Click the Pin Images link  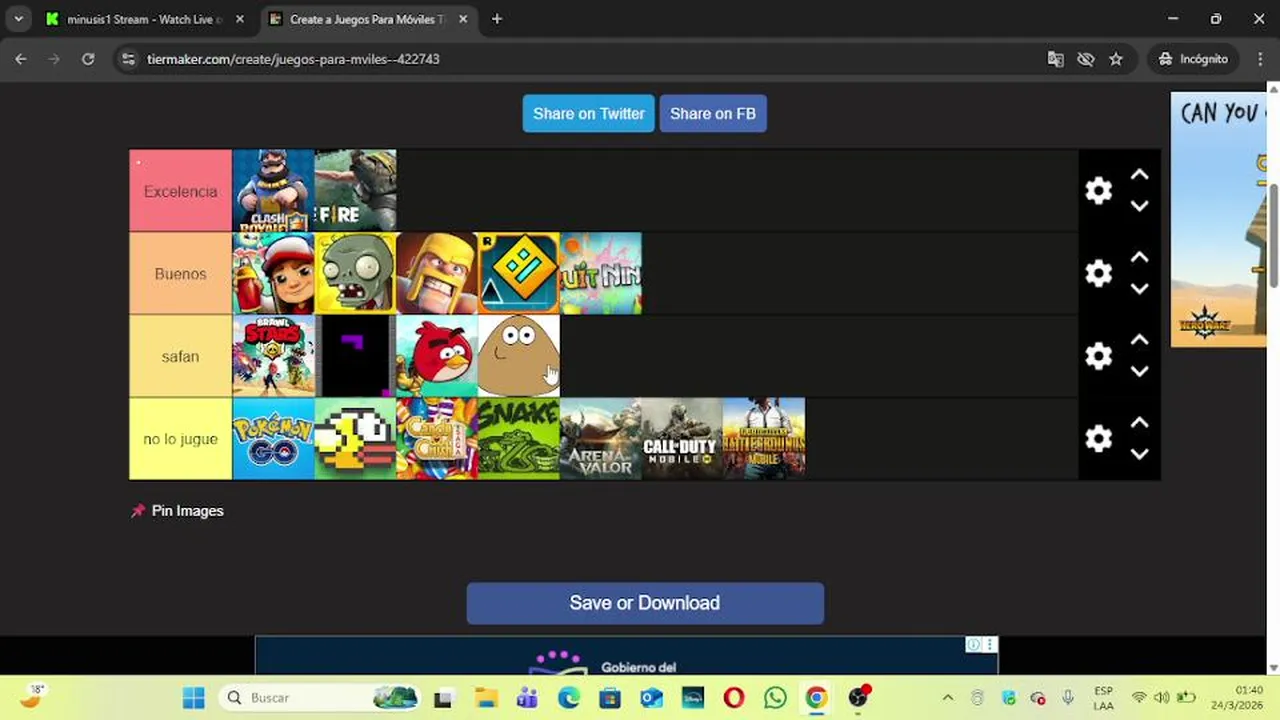[177, 511]
